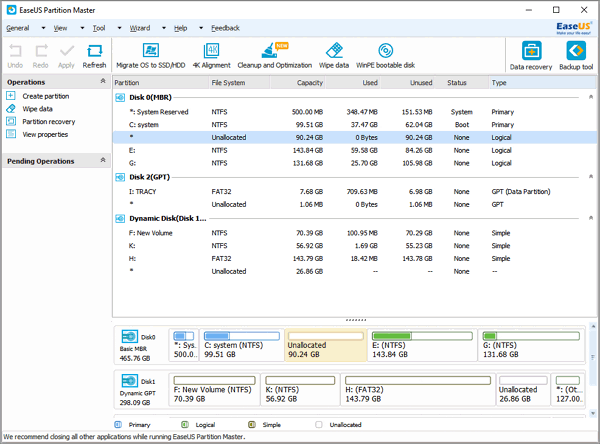Click the Disk 0(MBR) disk icon in list
600x444 pixels.
[x=120, y=98]
